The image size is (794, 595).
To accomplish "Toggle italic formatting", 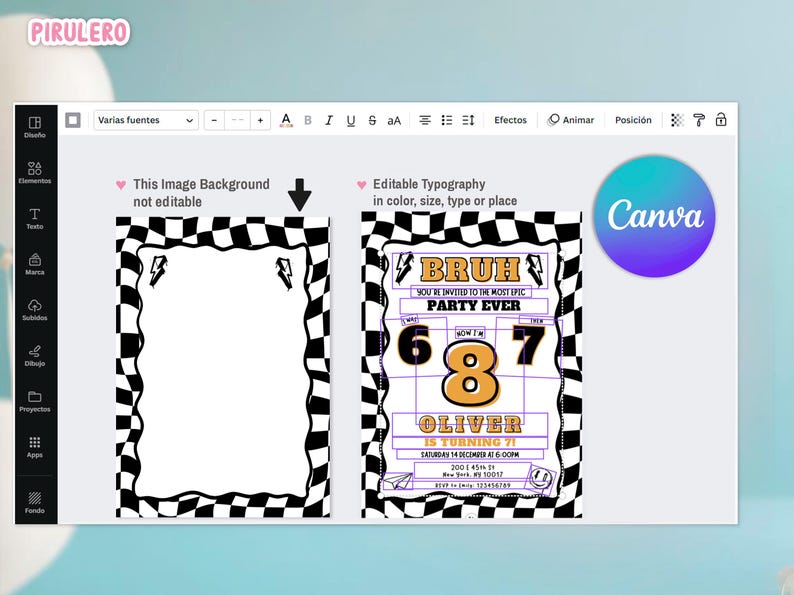I will click(x=329, y=120).
